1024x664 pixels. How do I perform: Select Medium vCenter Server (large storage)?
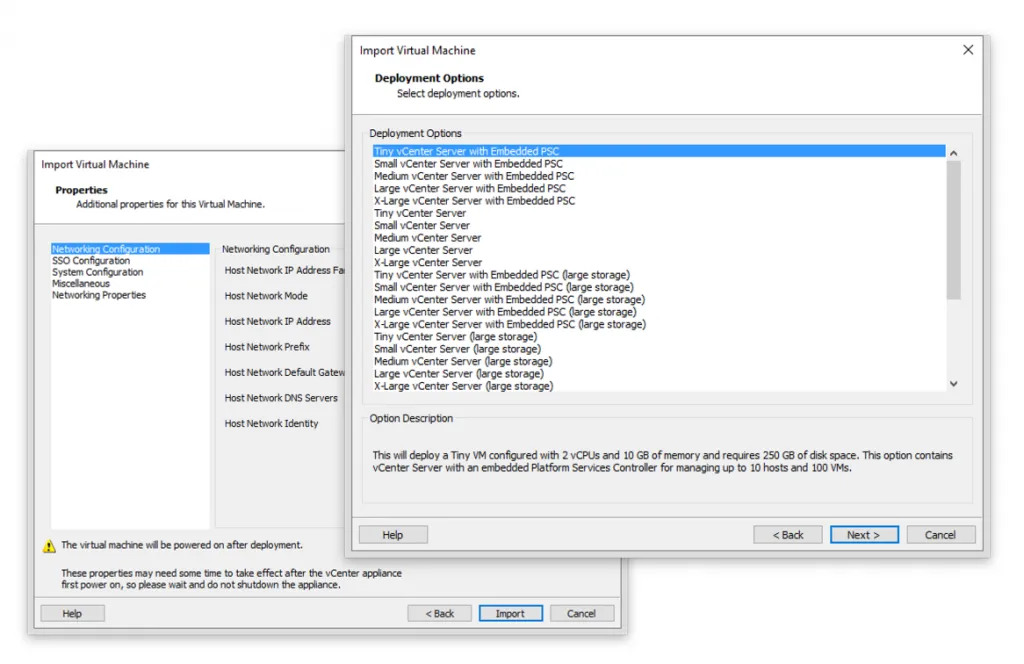(659, 362)
